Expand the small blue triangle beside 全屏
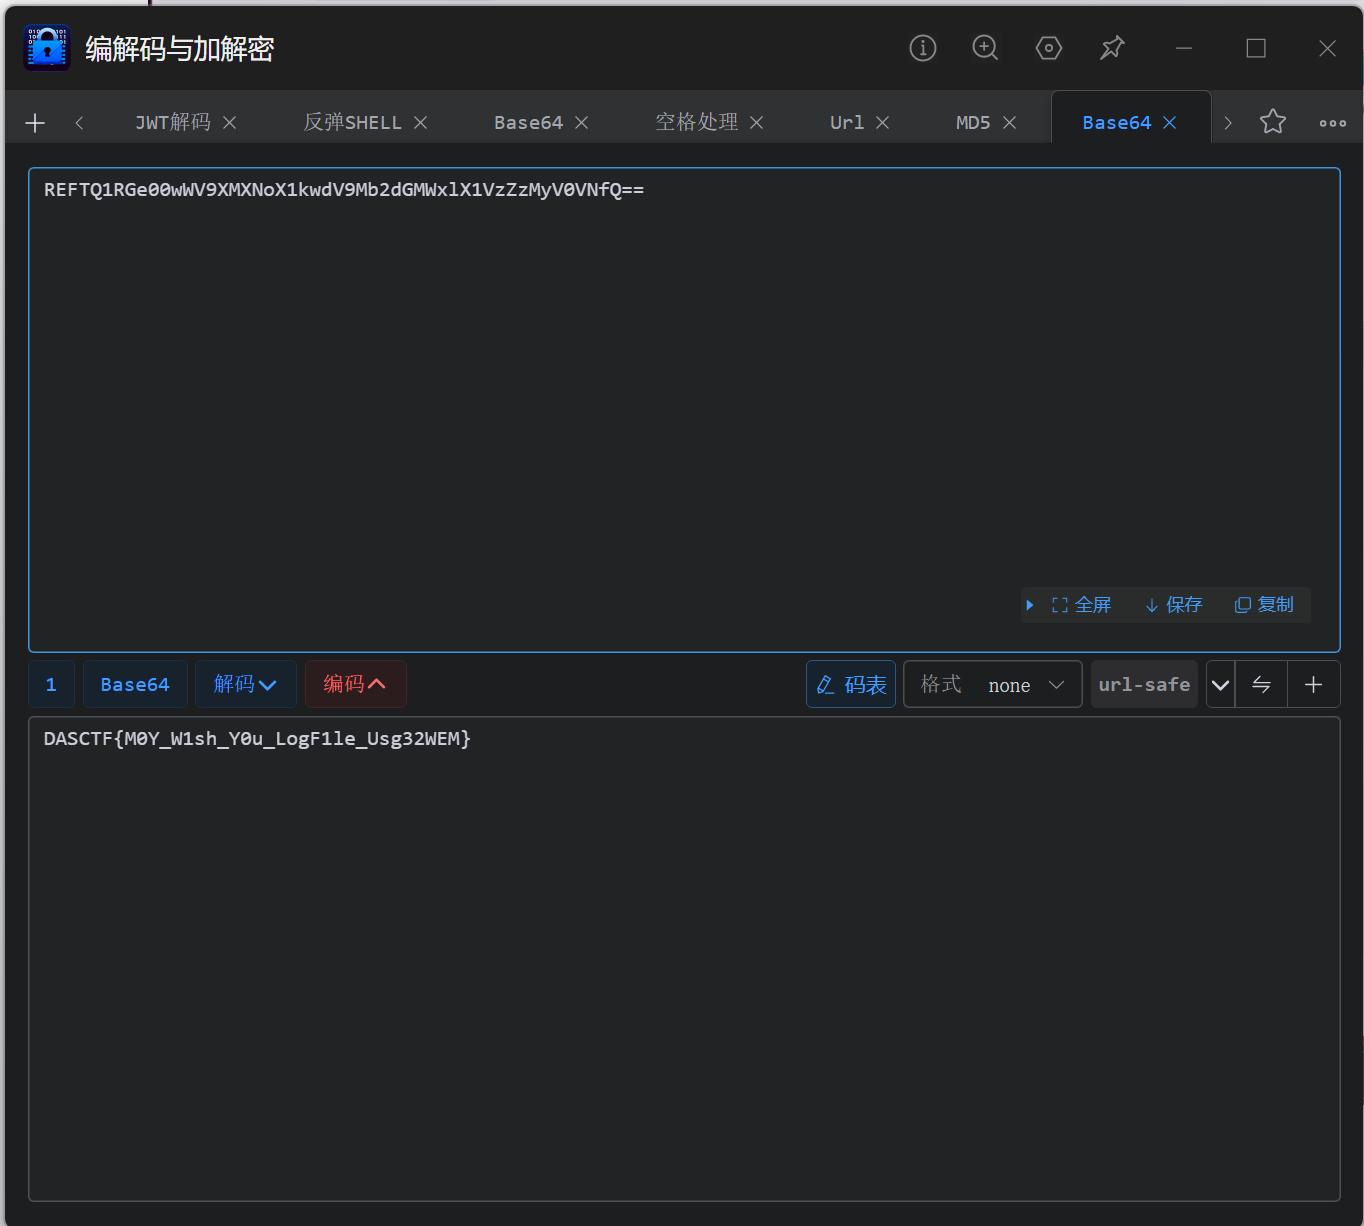 [1030, 605]
